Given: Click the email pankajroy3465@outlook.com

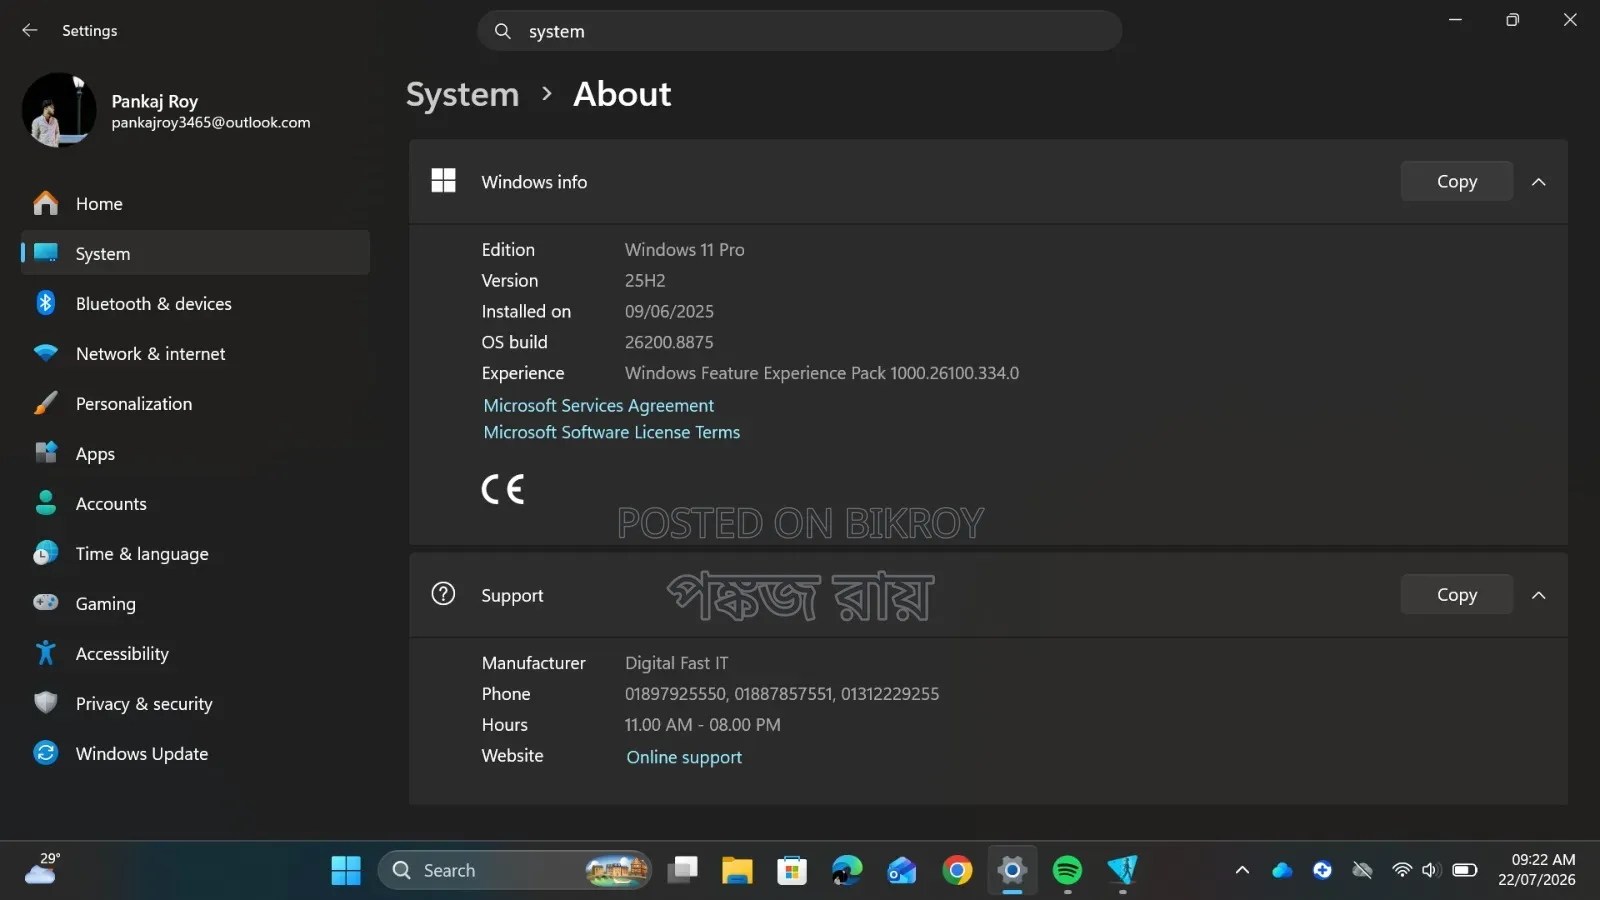Looking at the screenshot, I should point(211,123).
